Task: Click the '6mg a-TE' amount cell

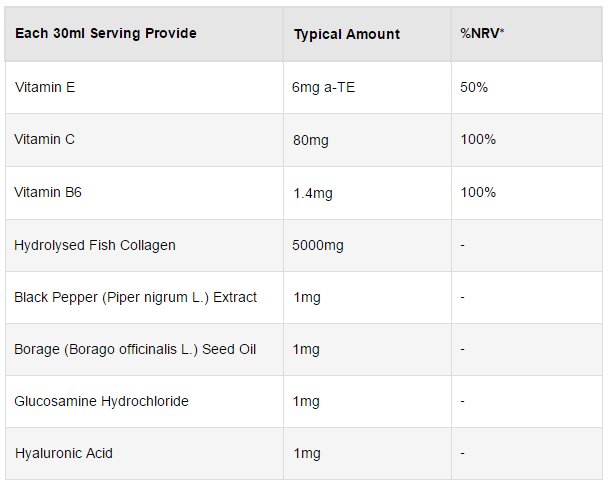Action: pyautogui.click(x=323, y=88)
